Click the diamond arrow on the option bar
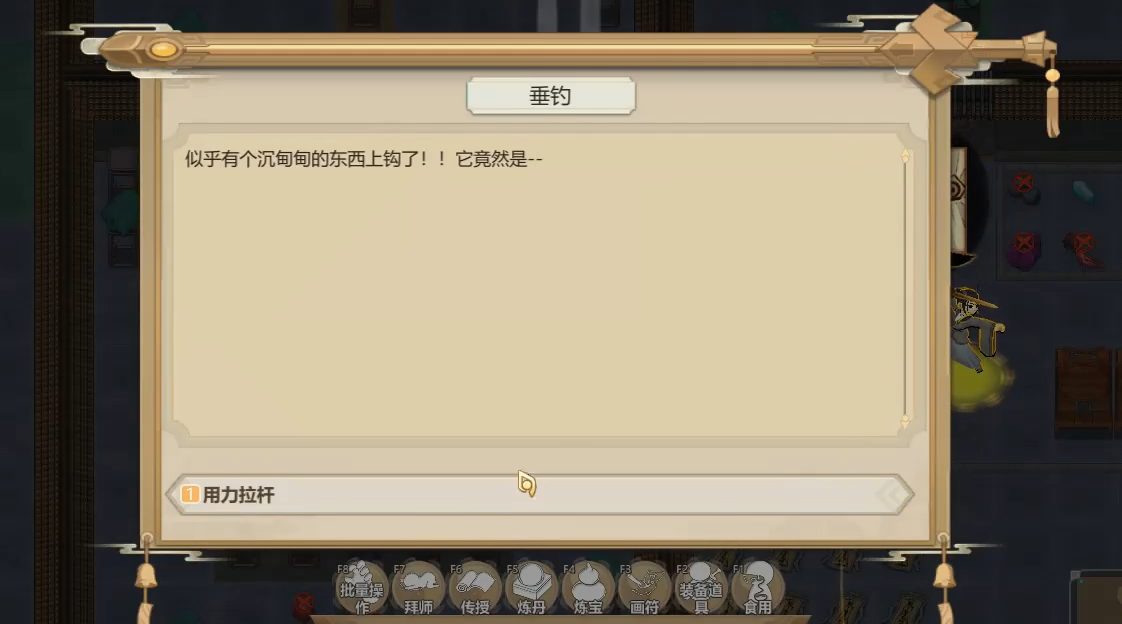 pyautogui.click(x=891, y=494)
